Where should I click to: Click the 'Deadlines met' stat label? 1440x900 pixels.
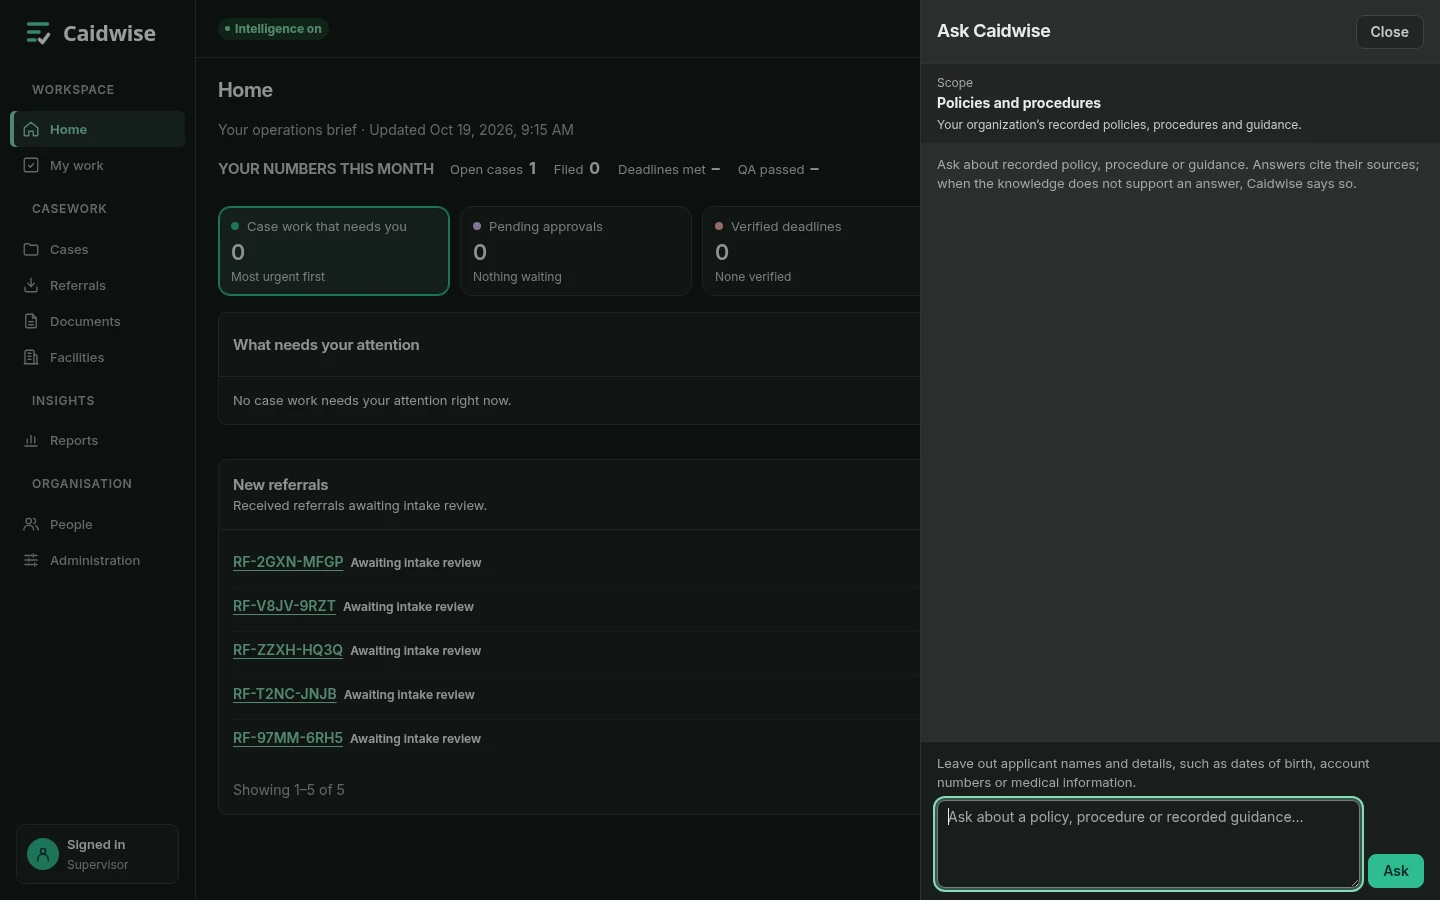click(662, 169)
